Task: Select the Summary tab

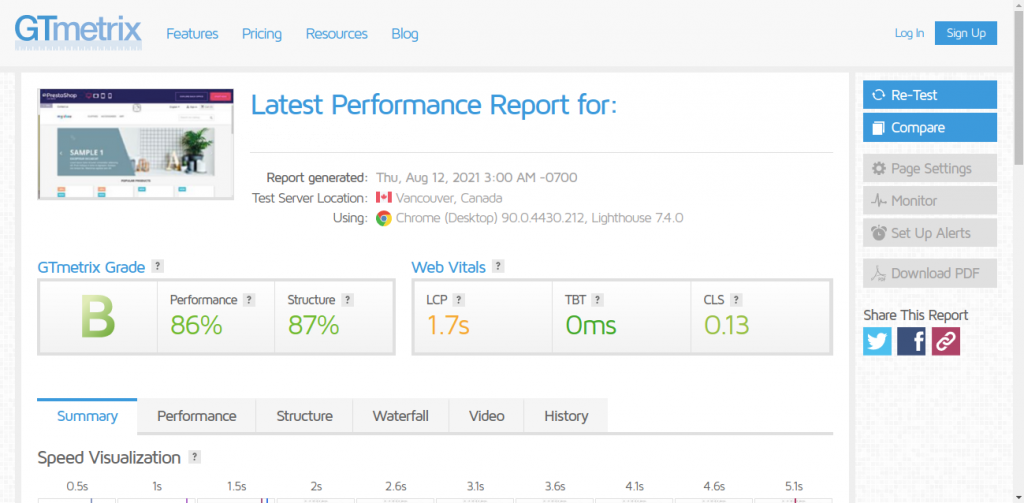Action: (88, 416)
